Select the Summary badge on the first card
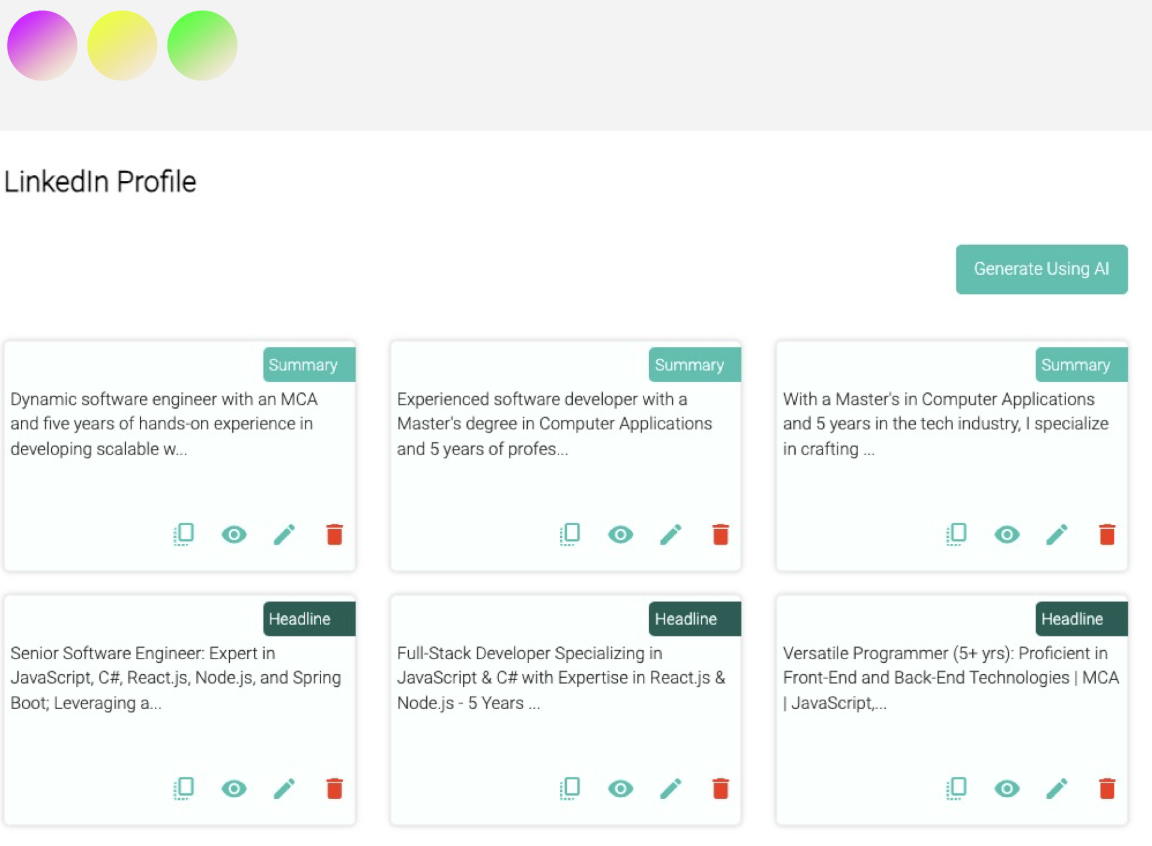 point(309,364)
